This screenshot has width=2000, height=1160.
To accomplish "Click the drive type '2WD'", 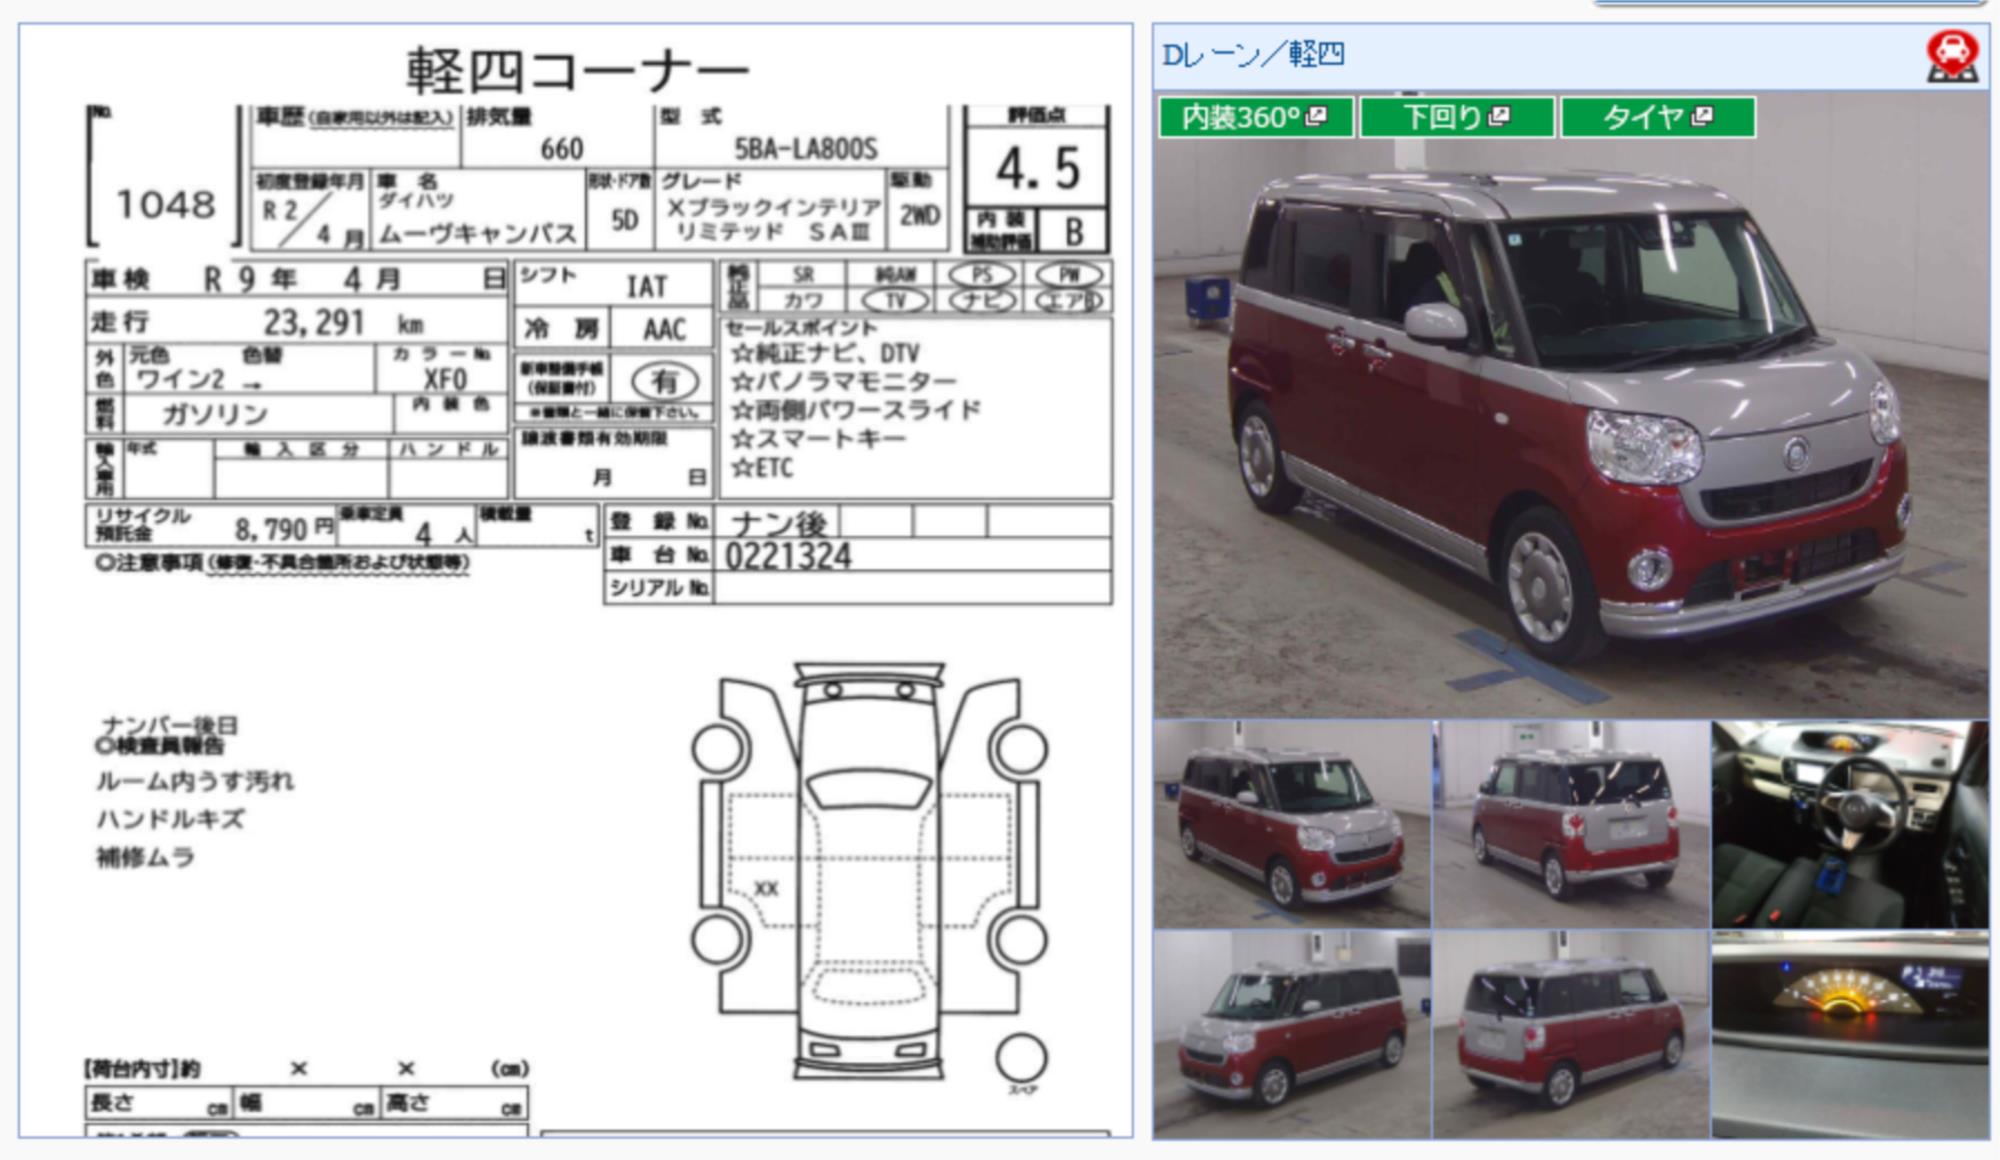I will (x=919, y=216).
